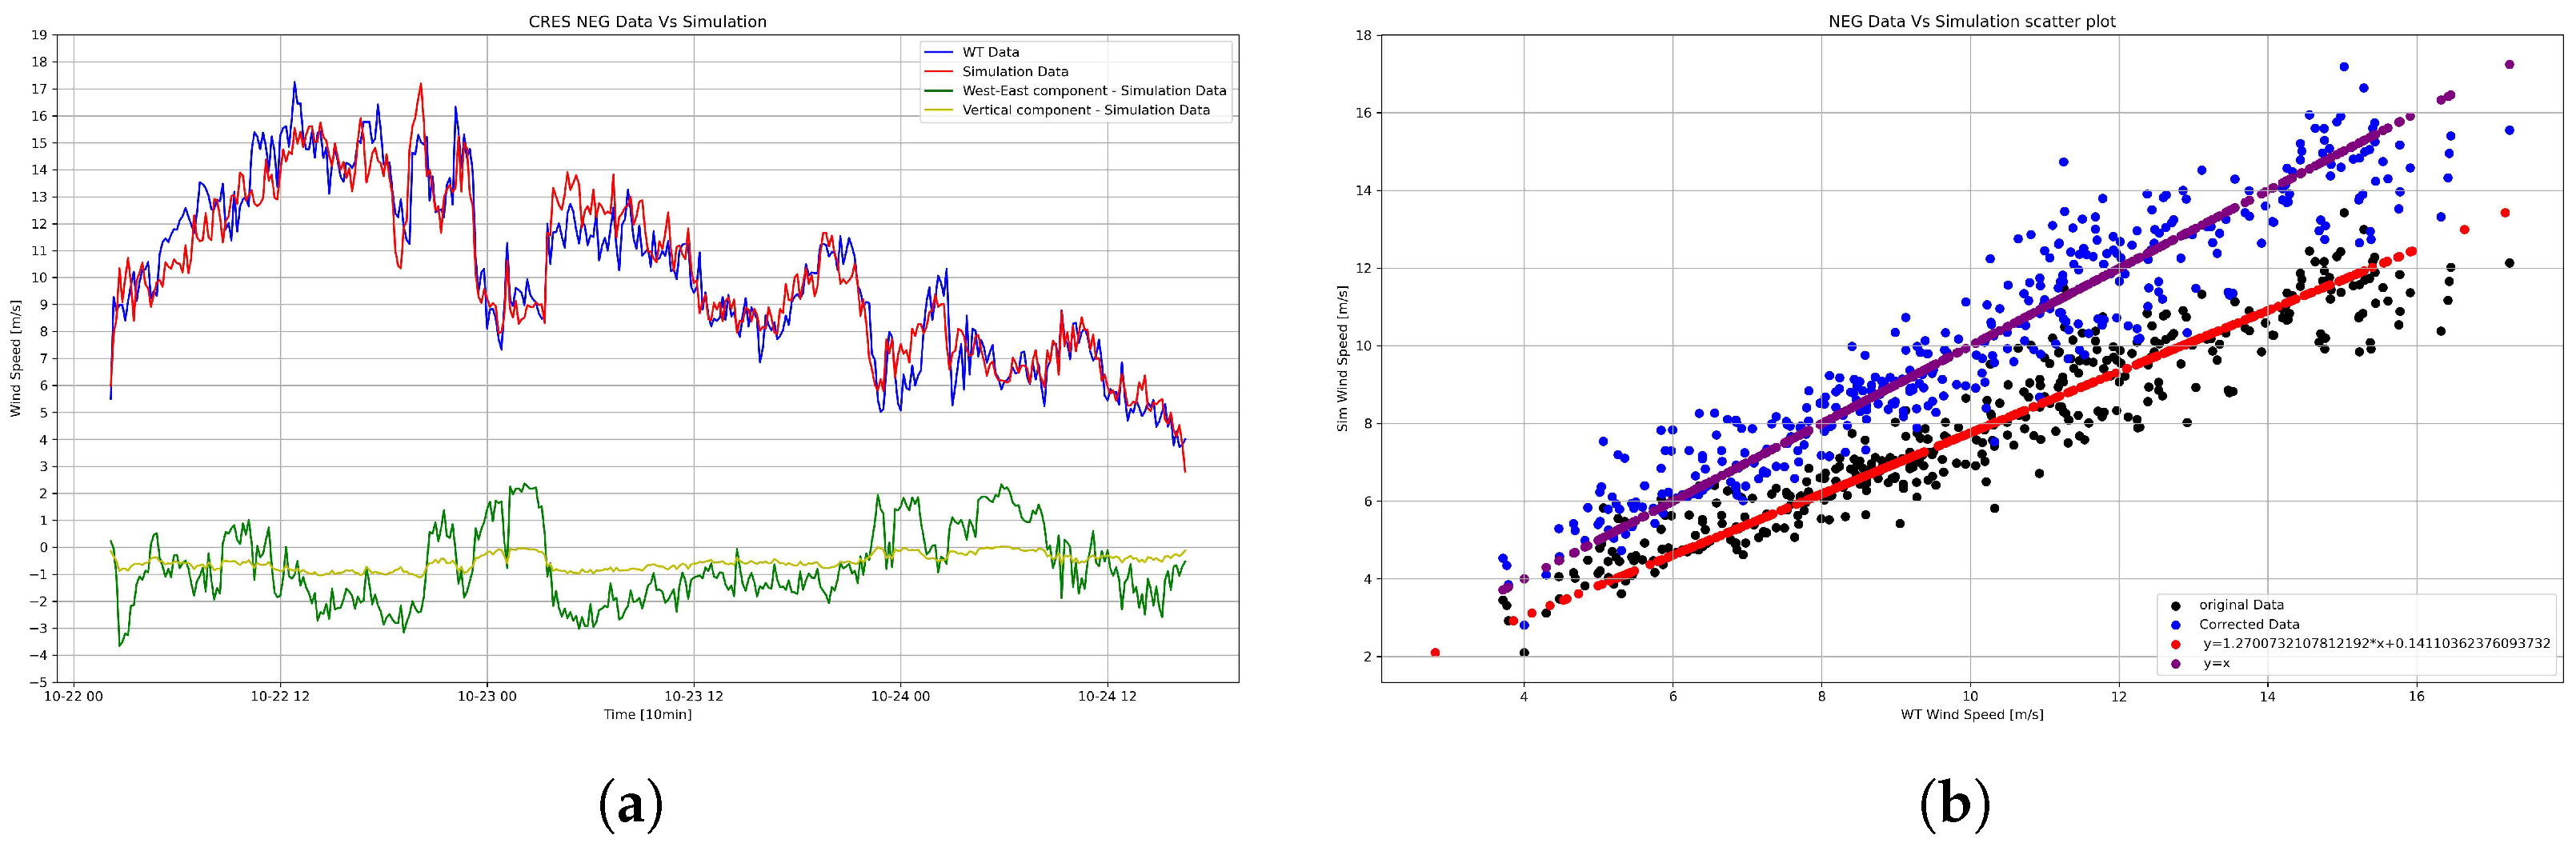Image resolution: width=2576 pixels, height=851 pixels.
Task: Click the "Wind Speed [m/s]" y-axis label
Action: [15, 359]
